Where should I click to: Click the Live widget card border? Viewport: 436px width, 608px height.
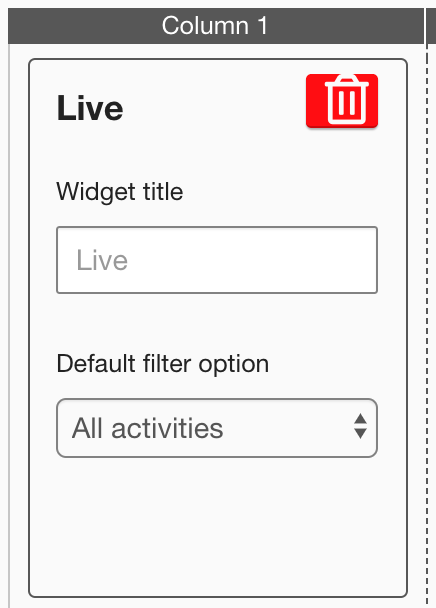click(x=29, y=328)
